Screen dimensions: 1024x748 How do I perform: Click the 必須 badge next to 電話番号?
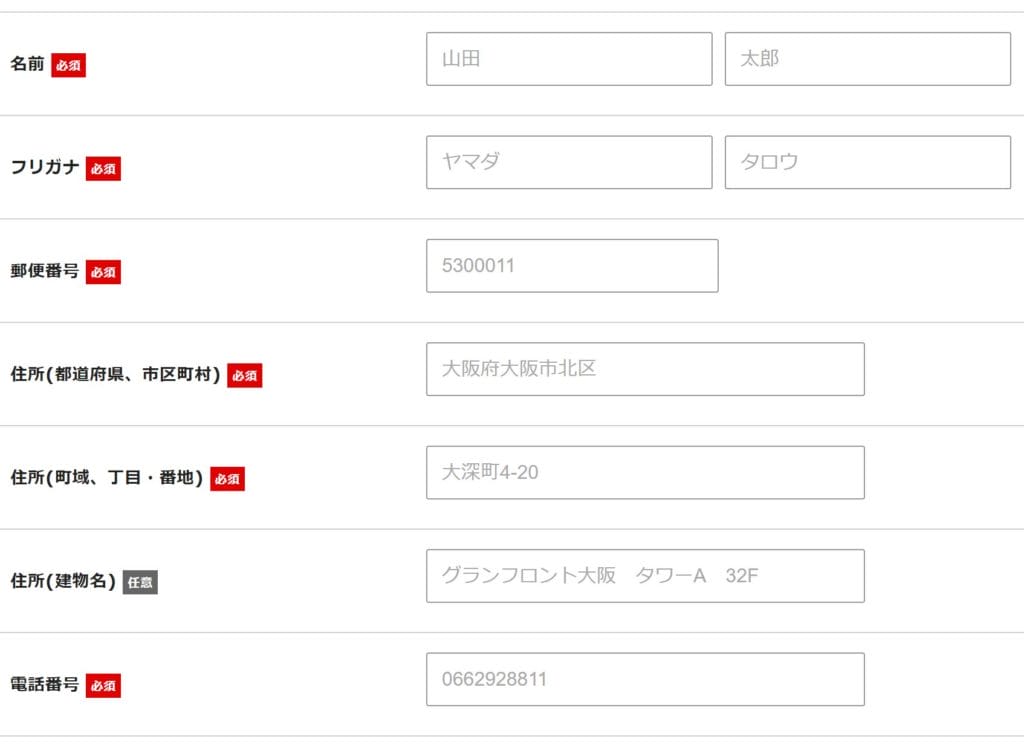click(x=103, y=686)
